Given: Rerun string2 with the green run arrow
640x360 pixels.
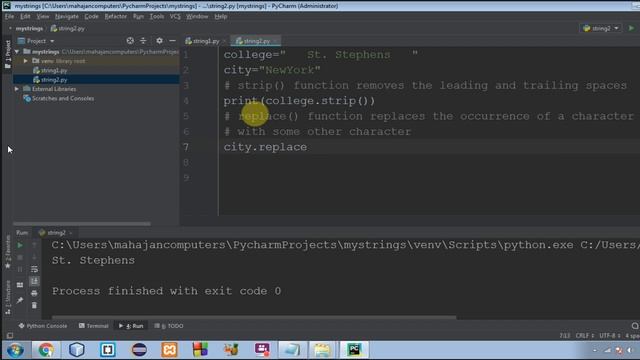Looking at the screenshot, I should (x=20, y=245).
